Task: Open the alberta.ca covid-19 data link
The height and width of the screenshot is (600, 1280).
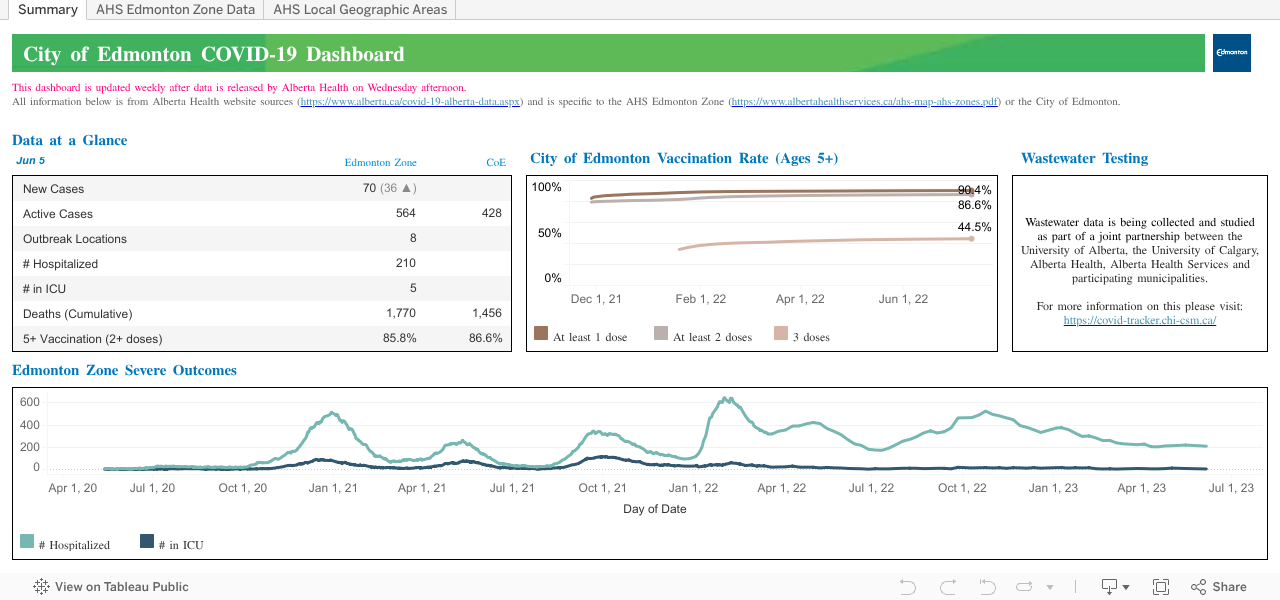Action: [410, 102]
